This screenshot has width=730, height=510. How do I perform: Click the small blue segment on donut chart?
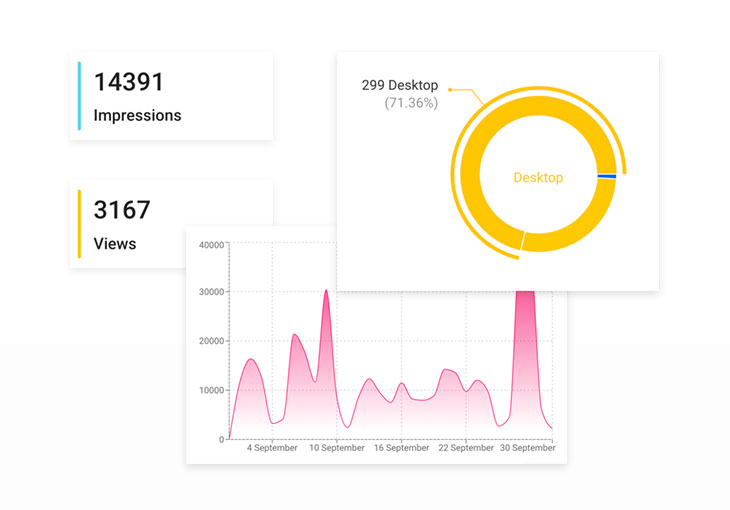(606, 177)
